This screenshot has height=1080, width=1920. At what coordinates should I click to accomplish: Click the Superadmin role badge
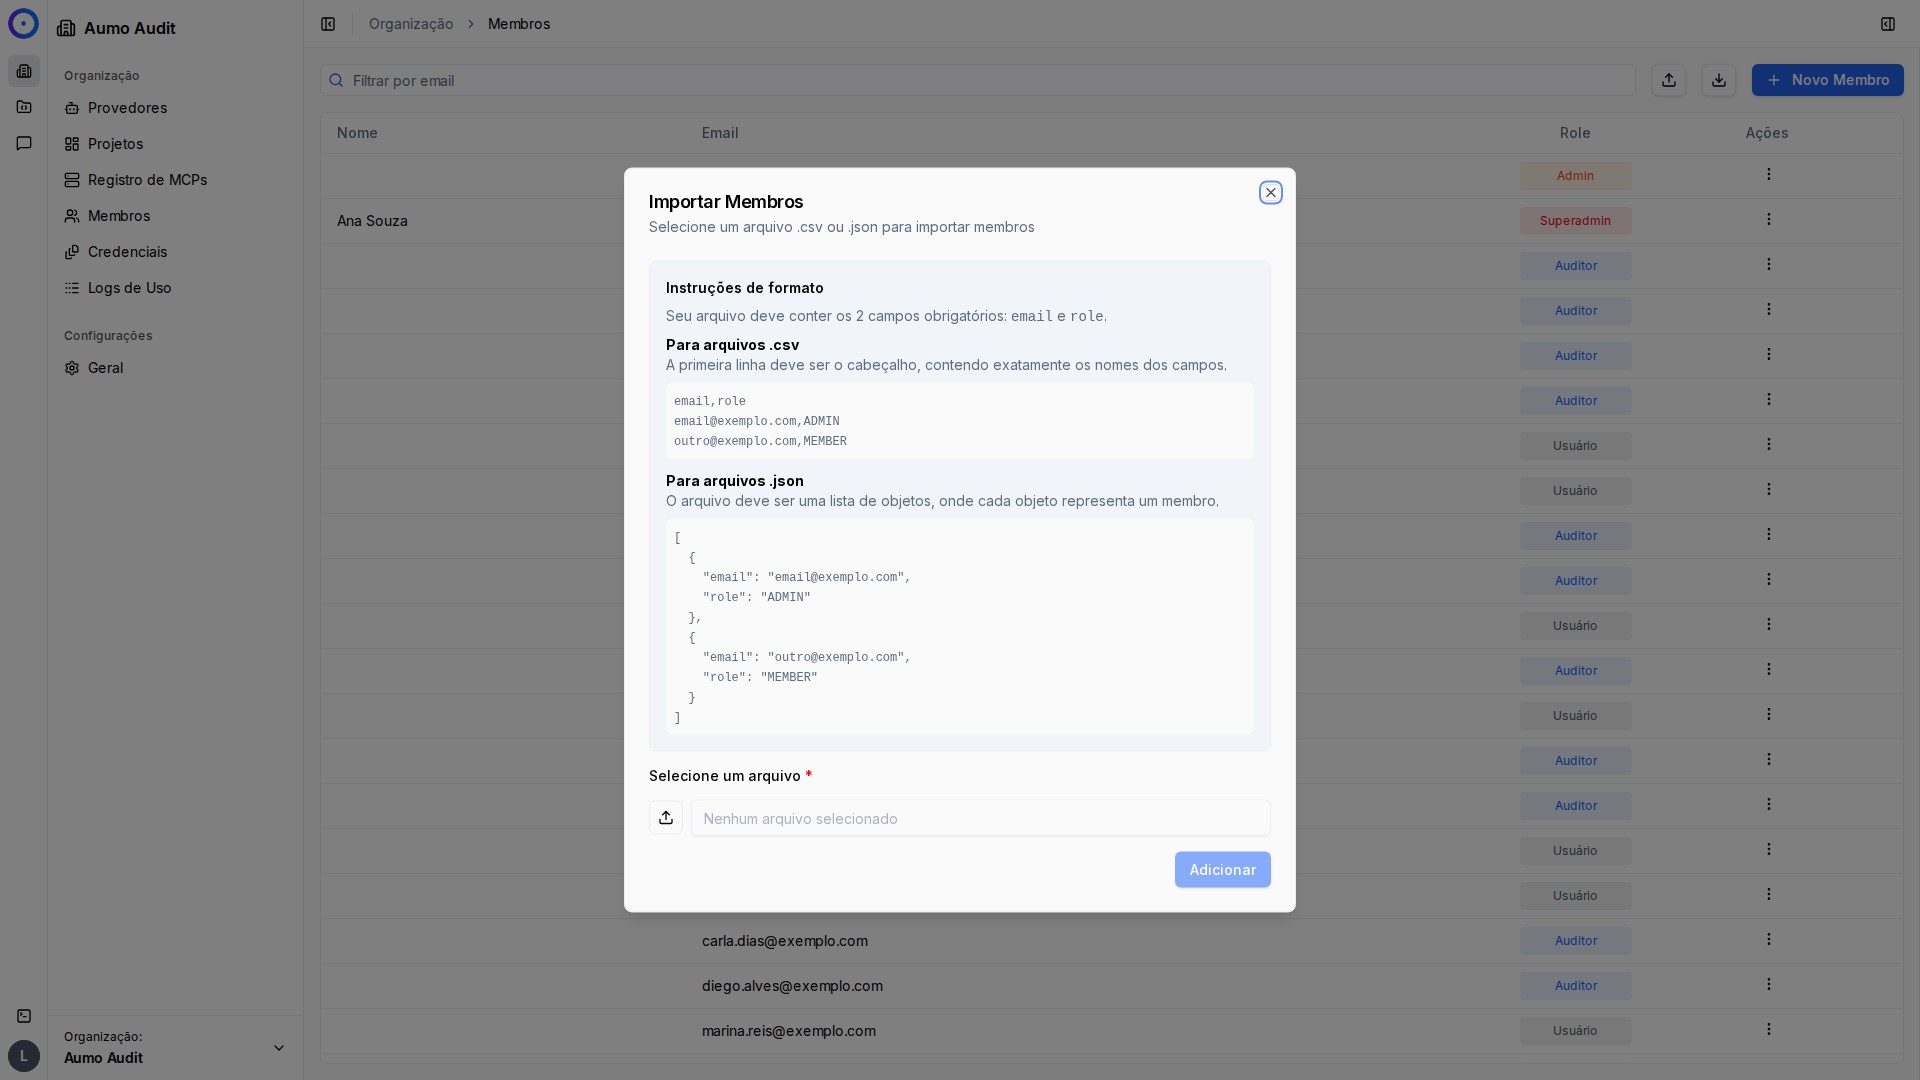click(x=1575, y=221)
